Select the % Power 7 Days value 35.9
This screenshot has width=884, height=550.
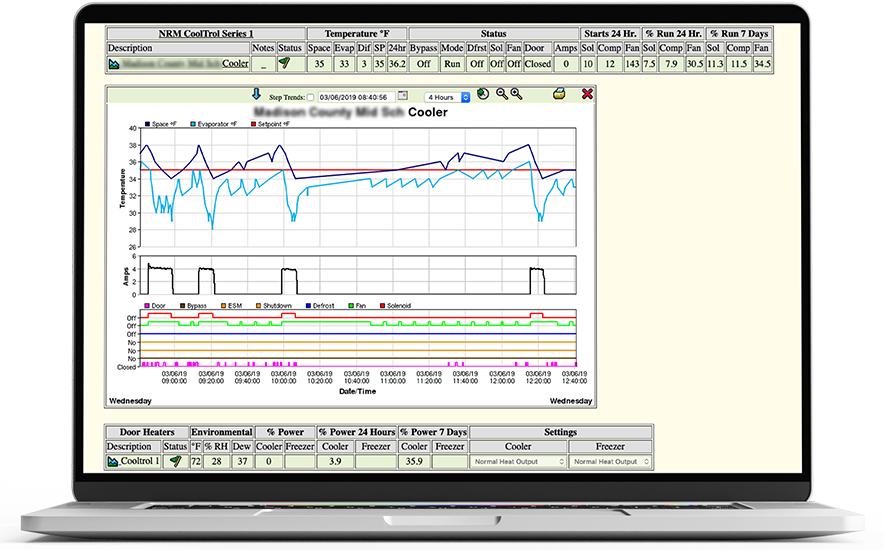[x=414, y=461]
